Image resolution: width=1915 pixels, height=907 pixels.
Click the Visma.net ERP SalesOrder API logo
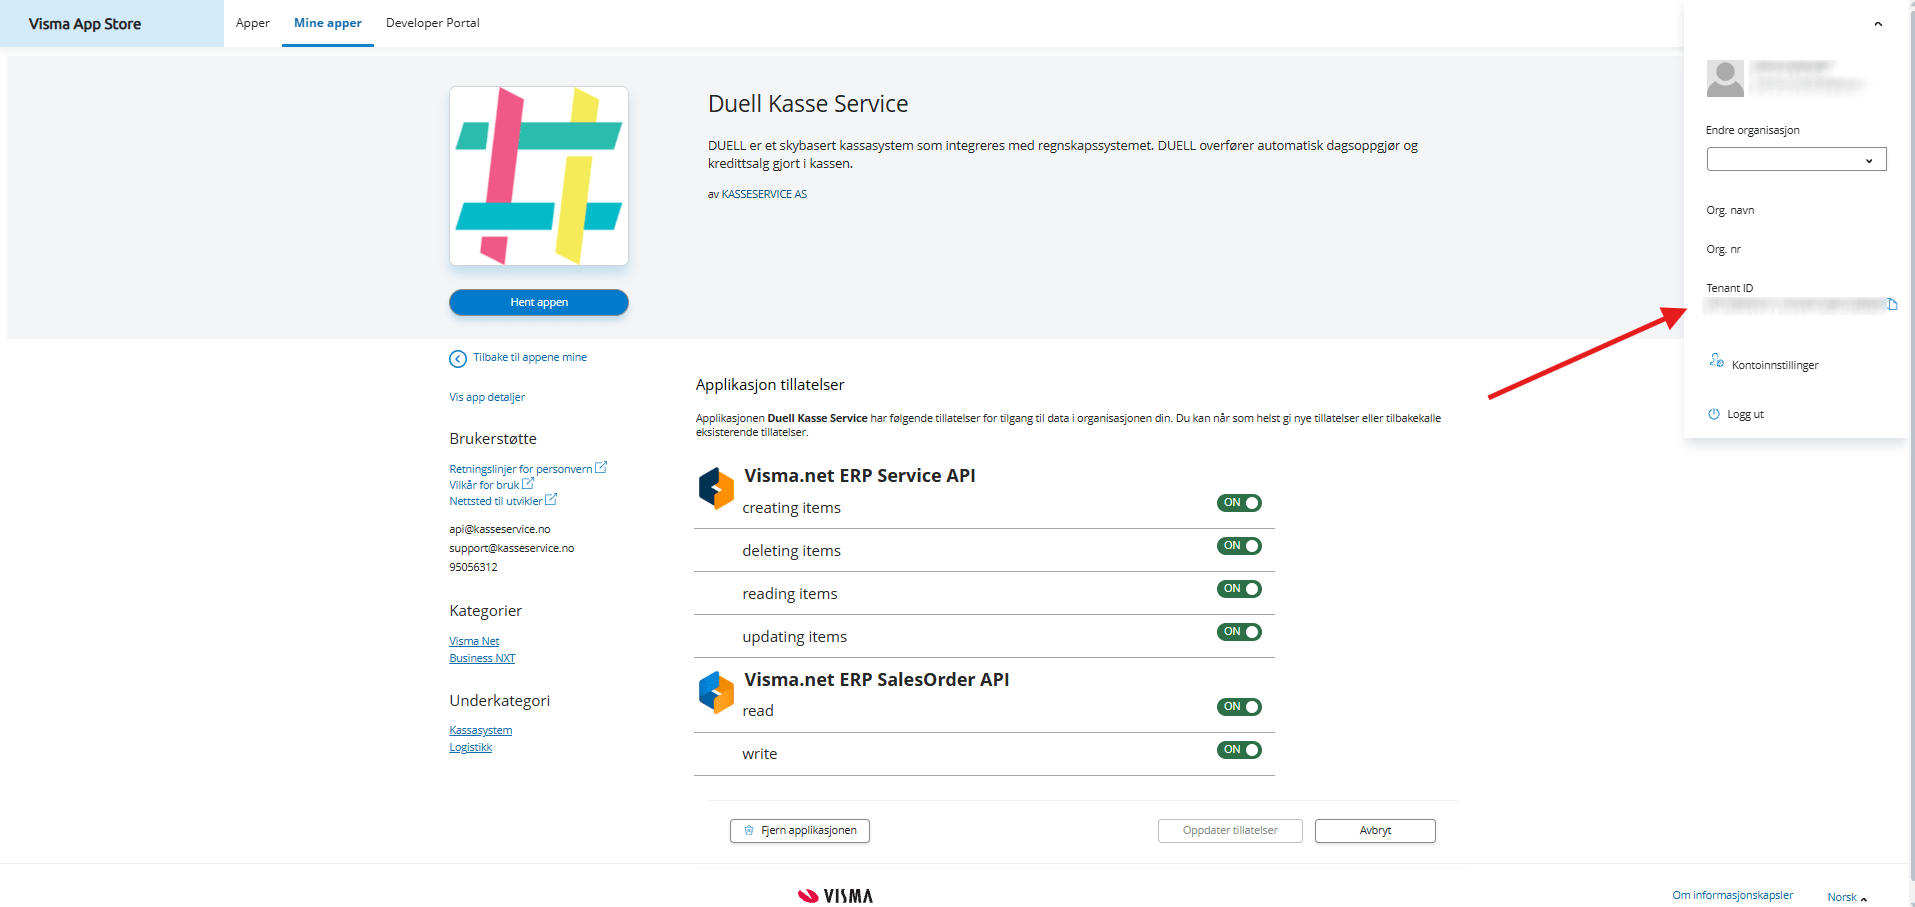(716, 692)
